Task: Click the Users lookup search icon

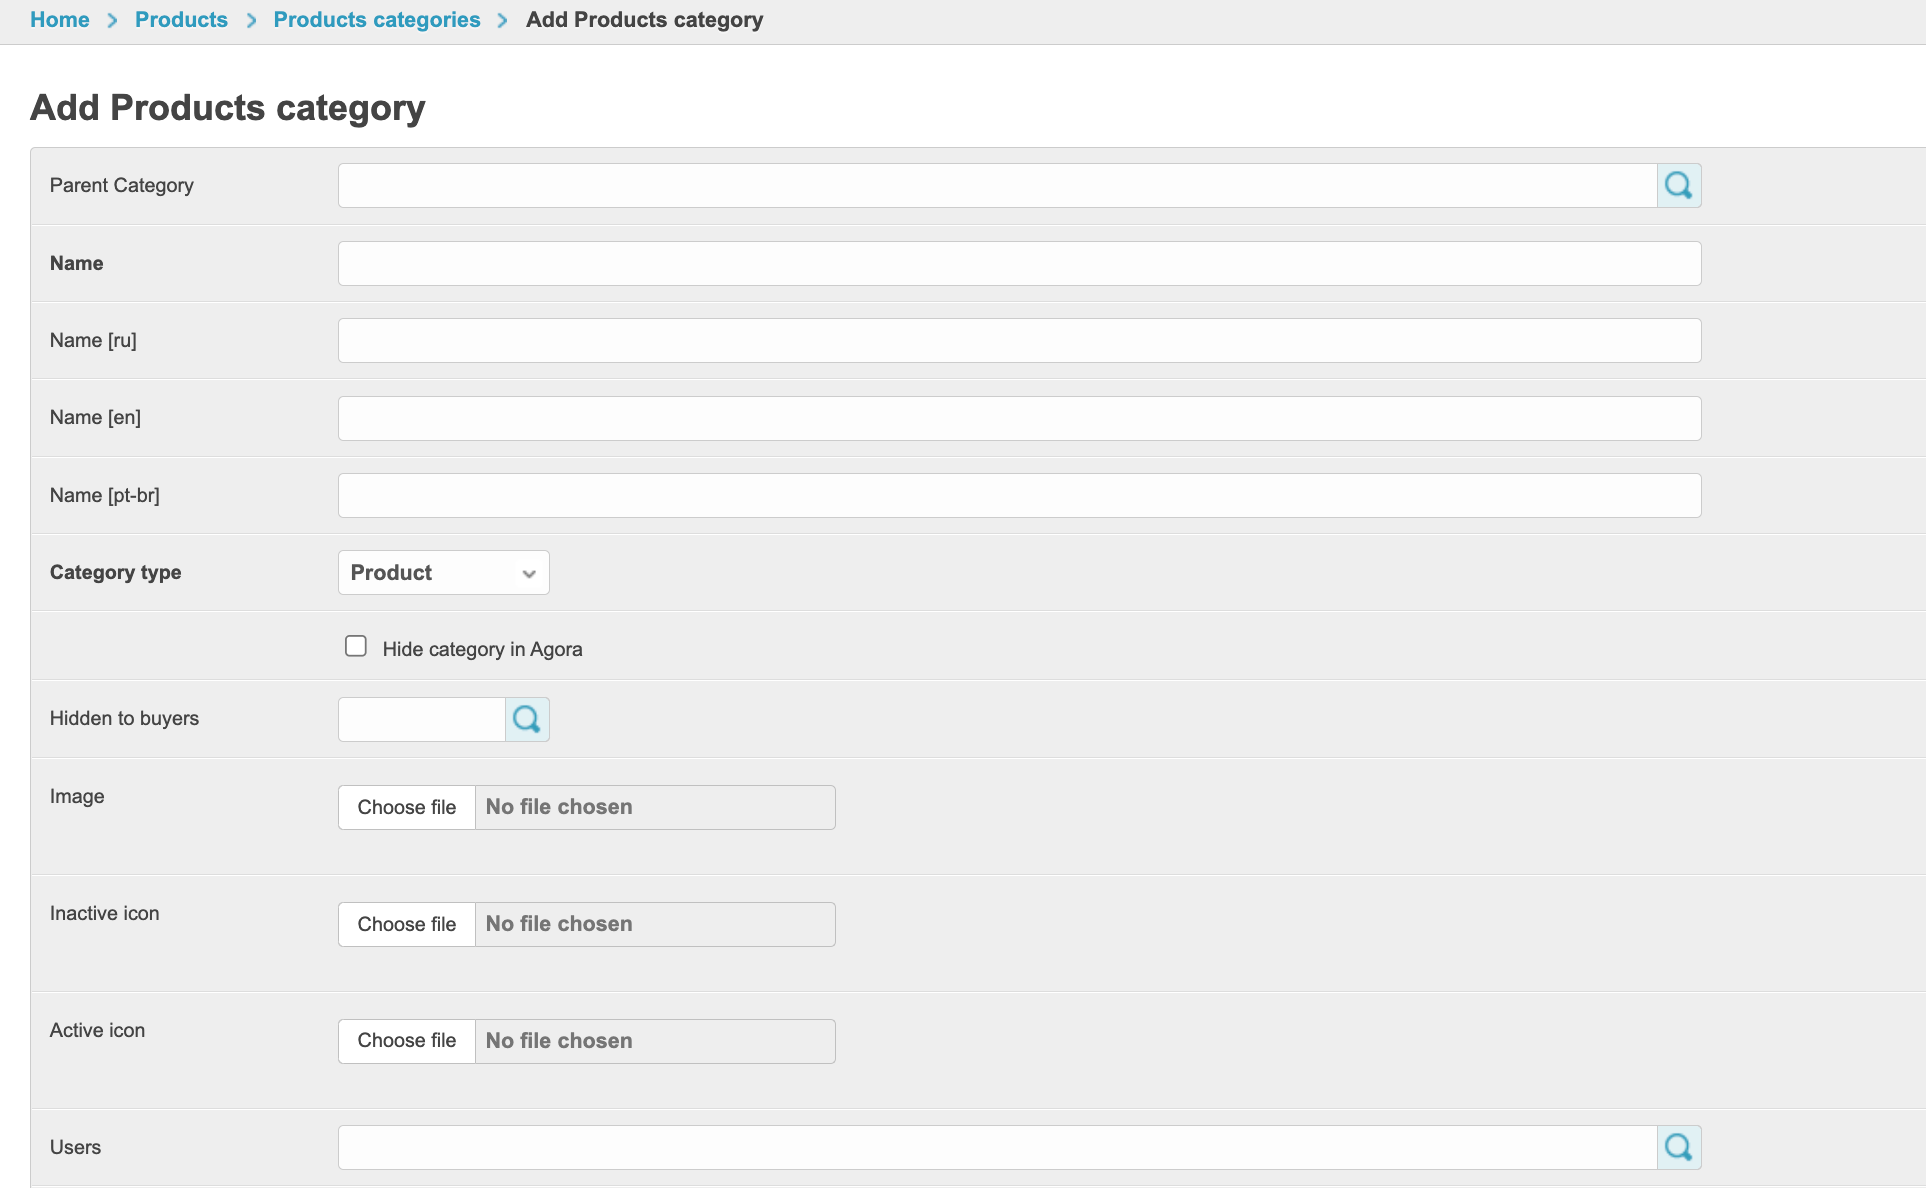Action: [x=1679, y=1147]
